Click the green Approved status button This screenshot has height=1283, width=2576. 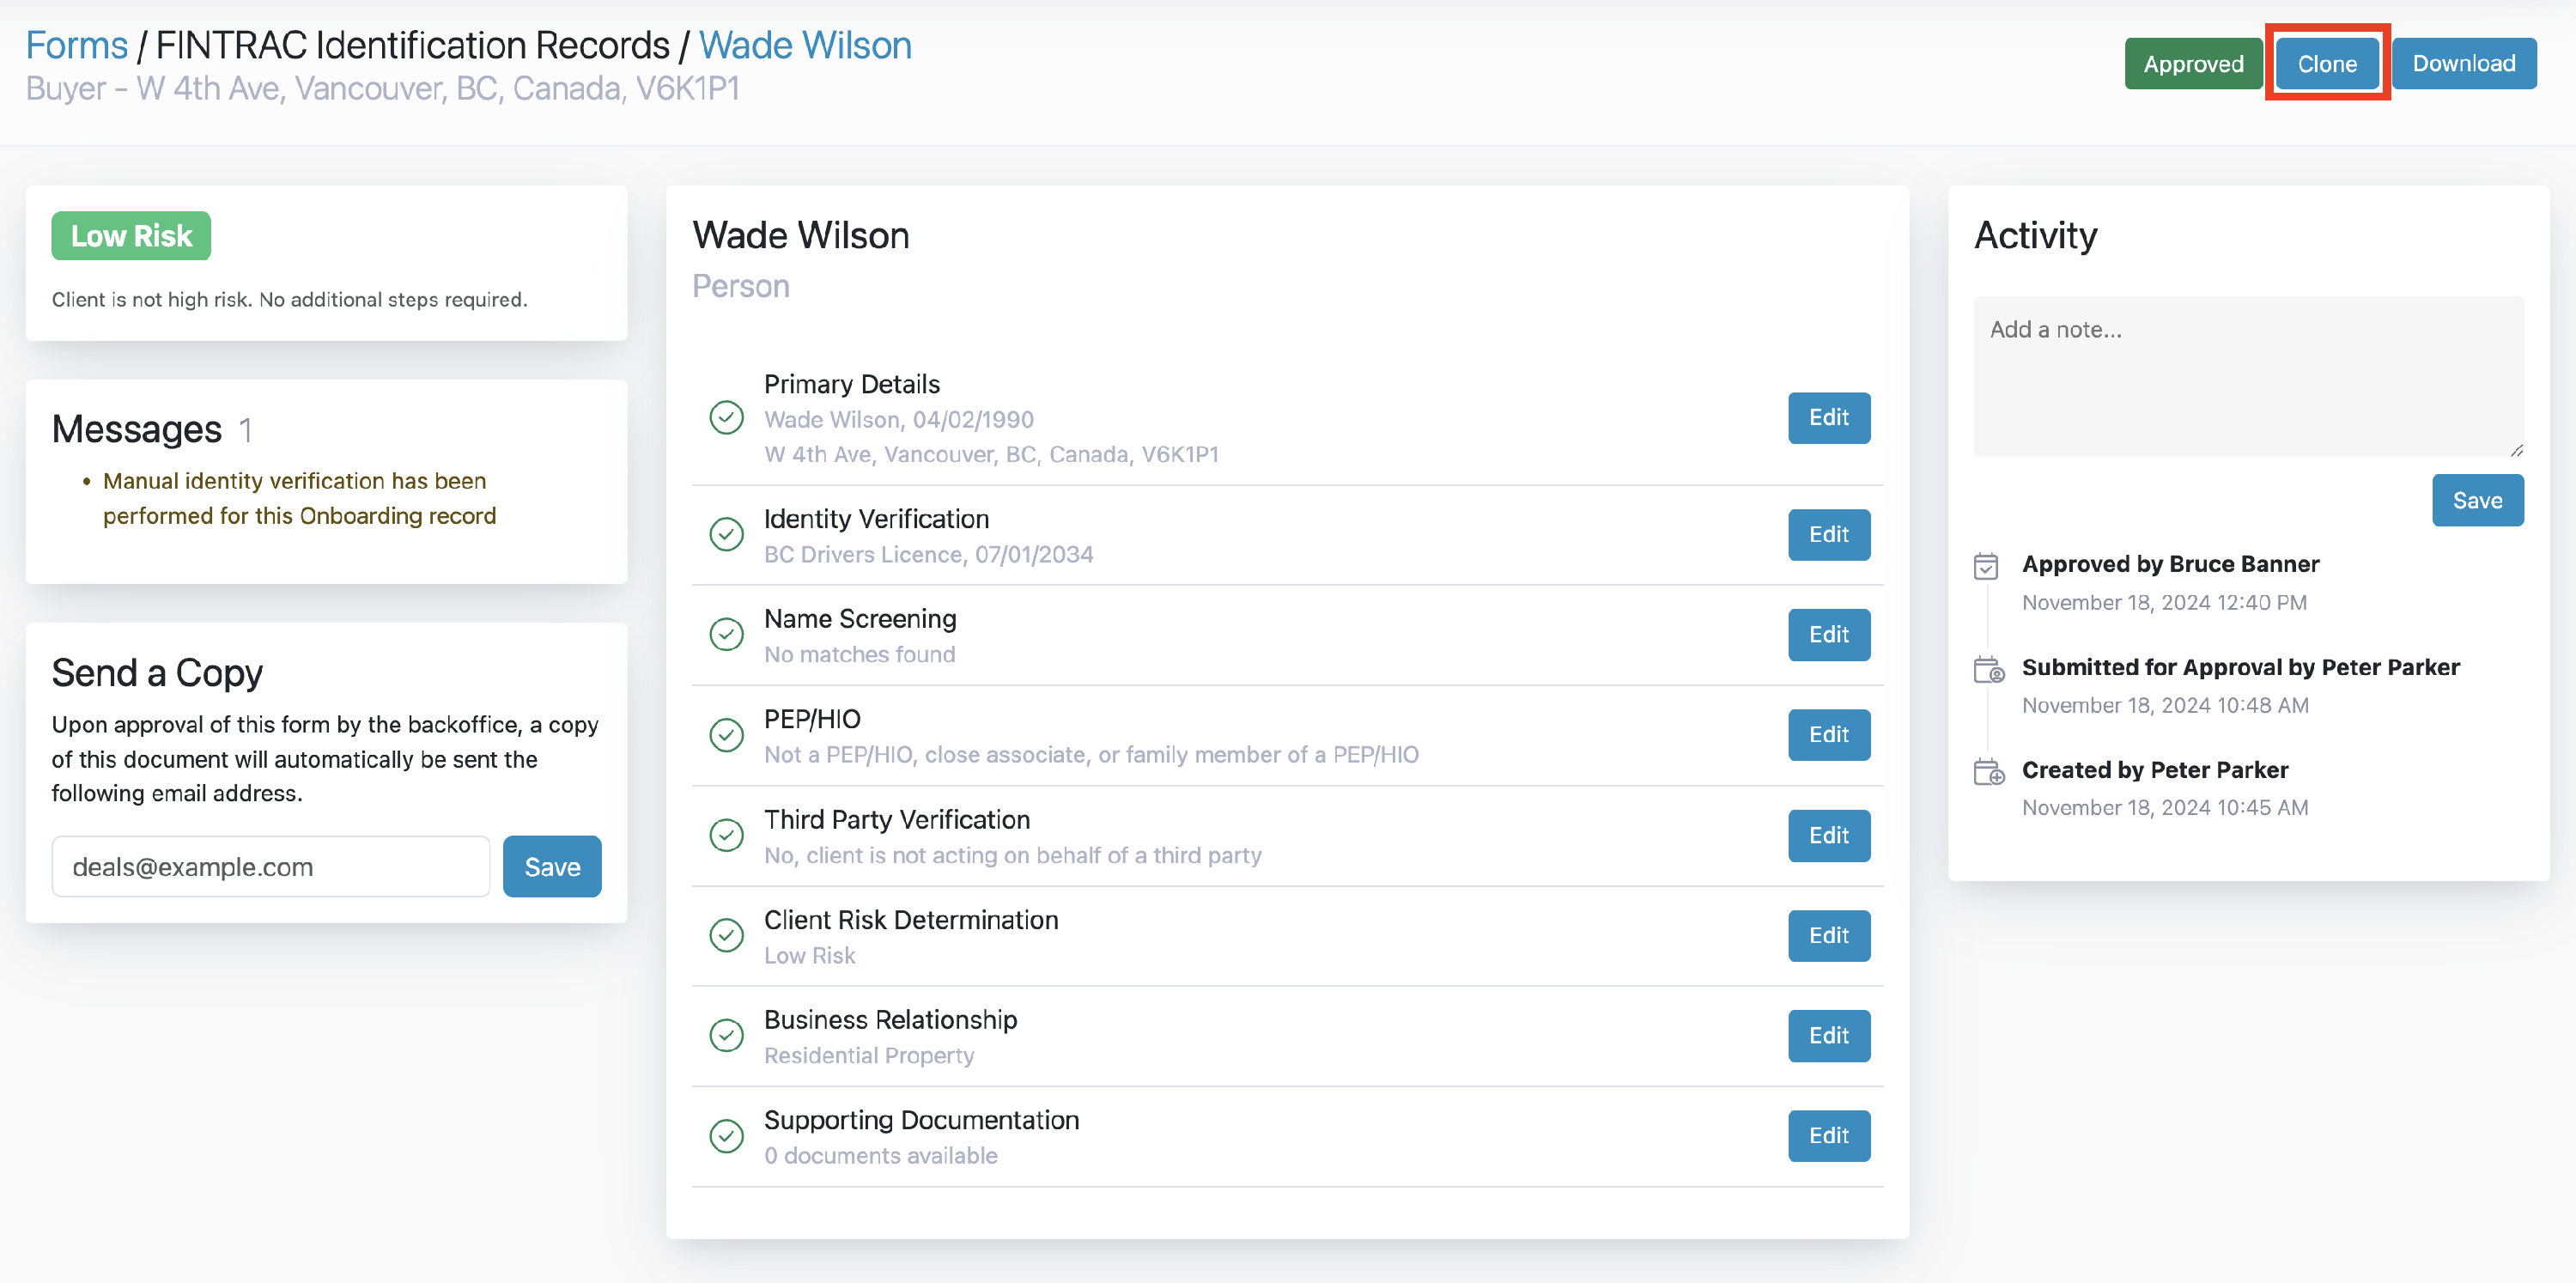click(2193, 64)
